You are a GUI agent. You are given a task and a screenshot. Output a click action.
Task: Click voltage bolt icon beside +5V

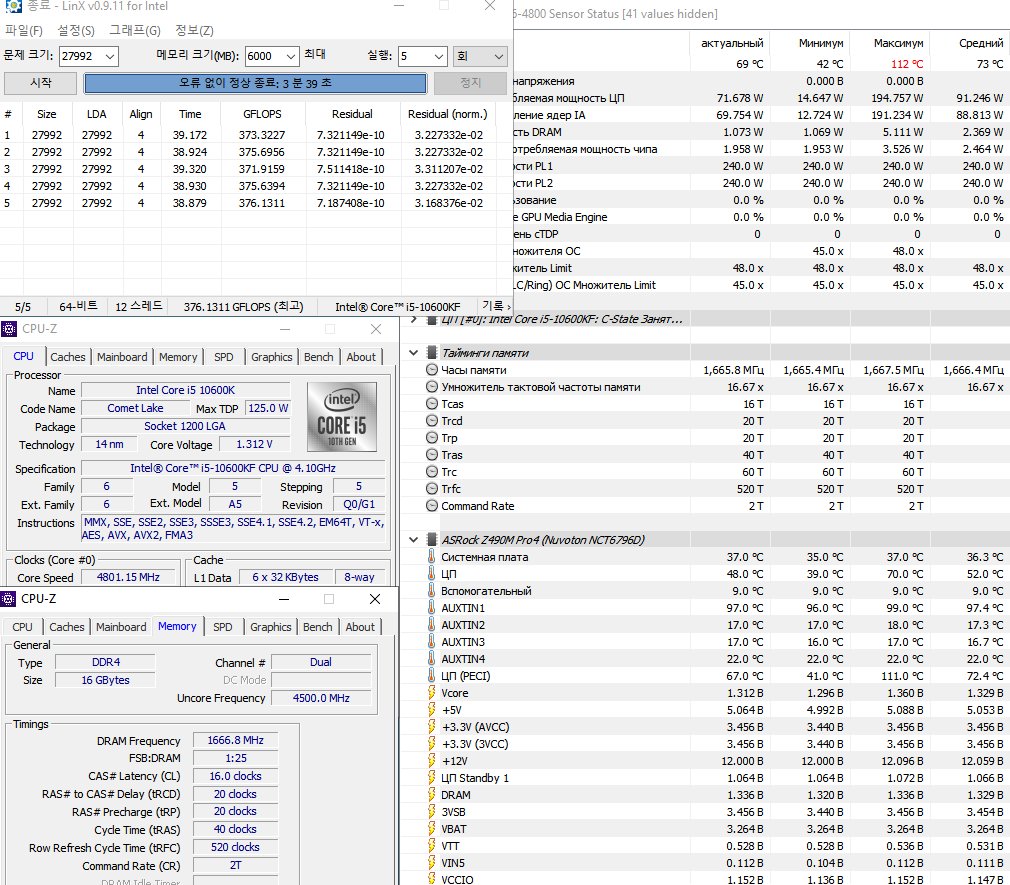point(432,710)
